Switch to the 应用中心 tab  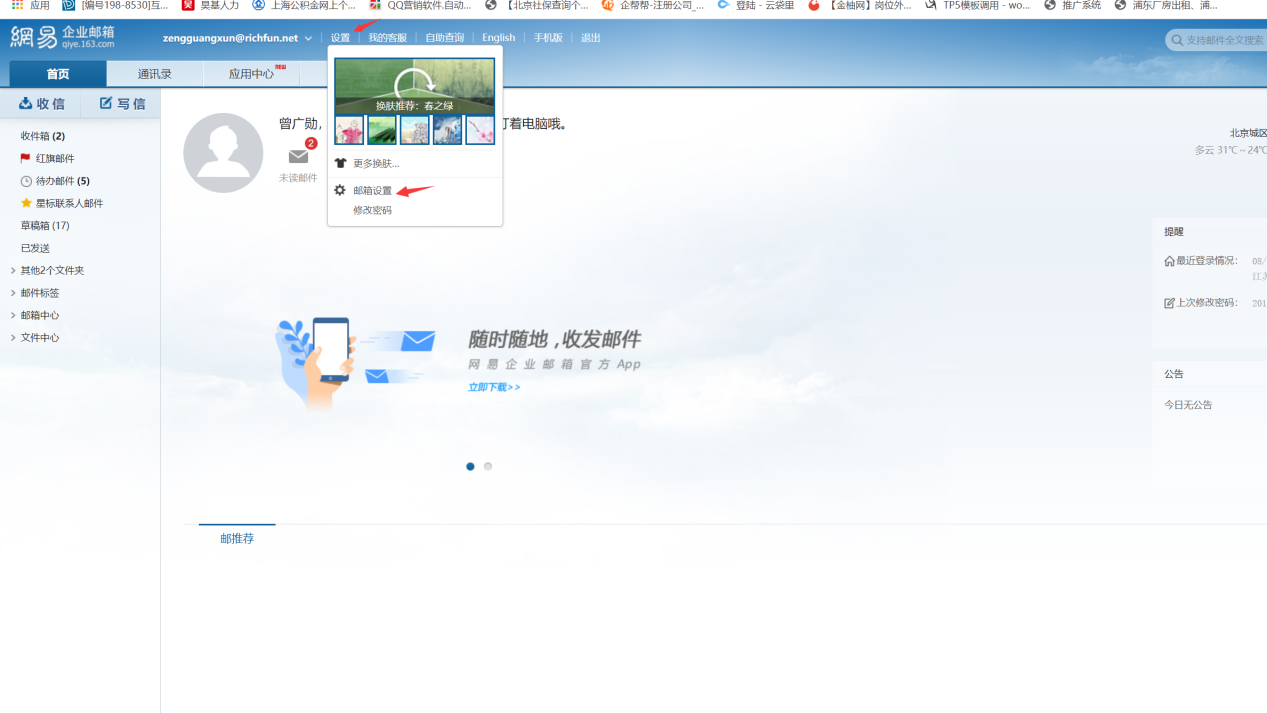click(x=251, y=74)
